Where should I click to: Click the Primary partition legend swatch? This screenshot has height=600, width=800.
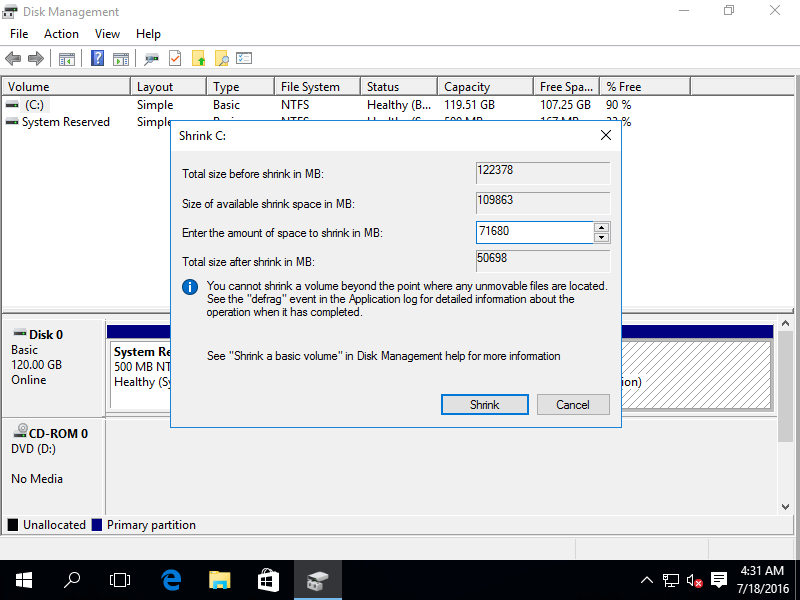coord(96,524)
